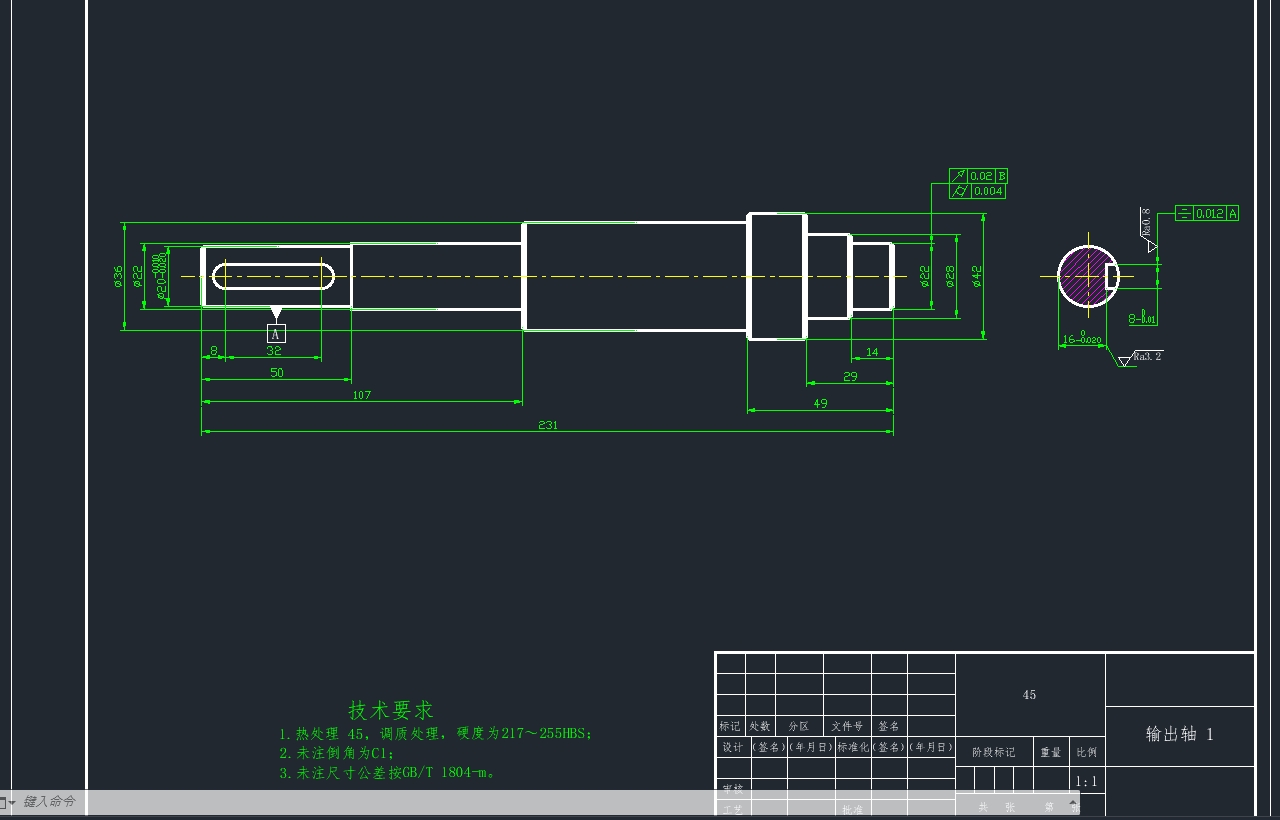Select the 标准化 cell in title block
Screen dimensions: 1280x820
pyautogui.click(x=853, y=747)
